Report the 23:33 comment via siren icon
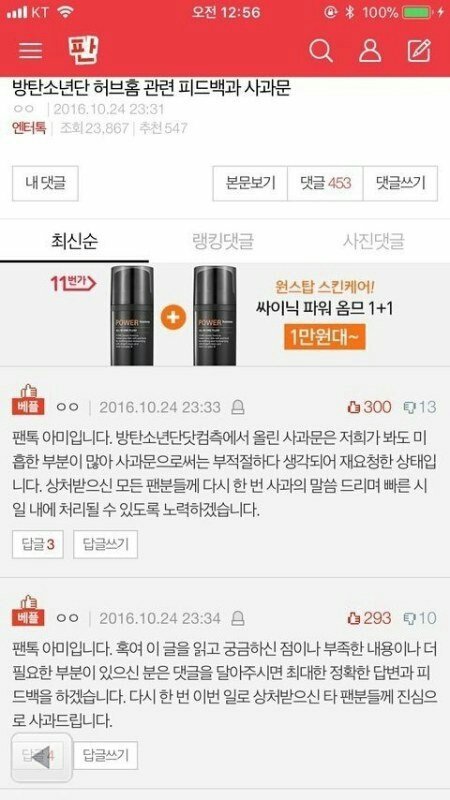The image size is (450, 800). (x=237, y=407)
